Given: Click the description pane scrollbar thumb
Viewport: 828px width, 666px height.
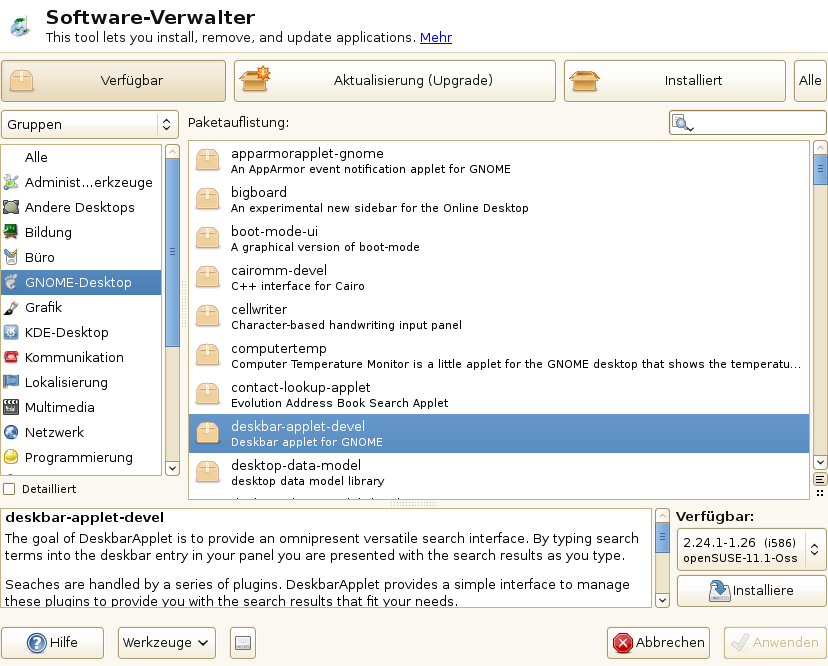Looking at the screenshot, I should [x=662, y=538].
